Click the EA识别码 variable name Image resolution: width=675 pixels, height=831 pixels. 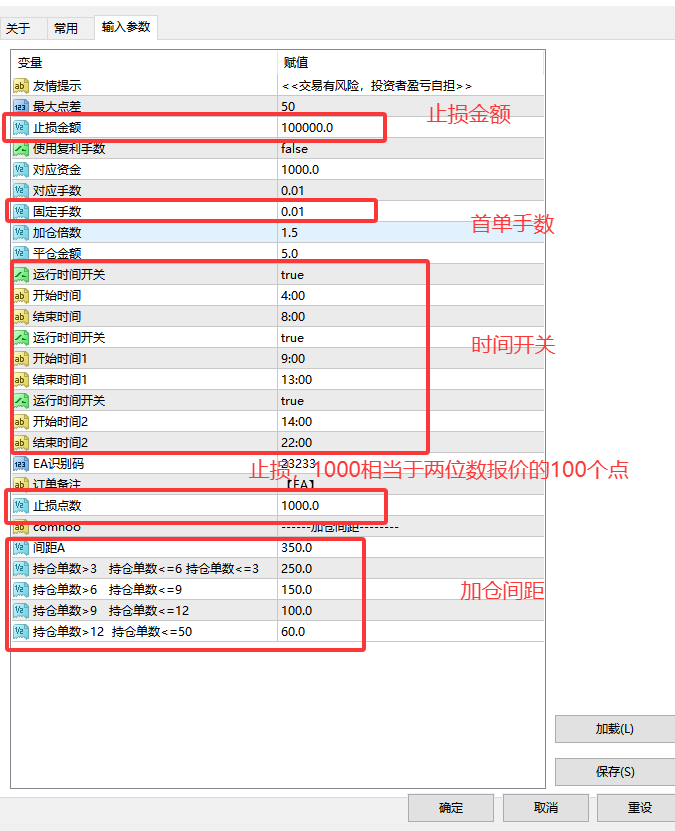[58, 464]
